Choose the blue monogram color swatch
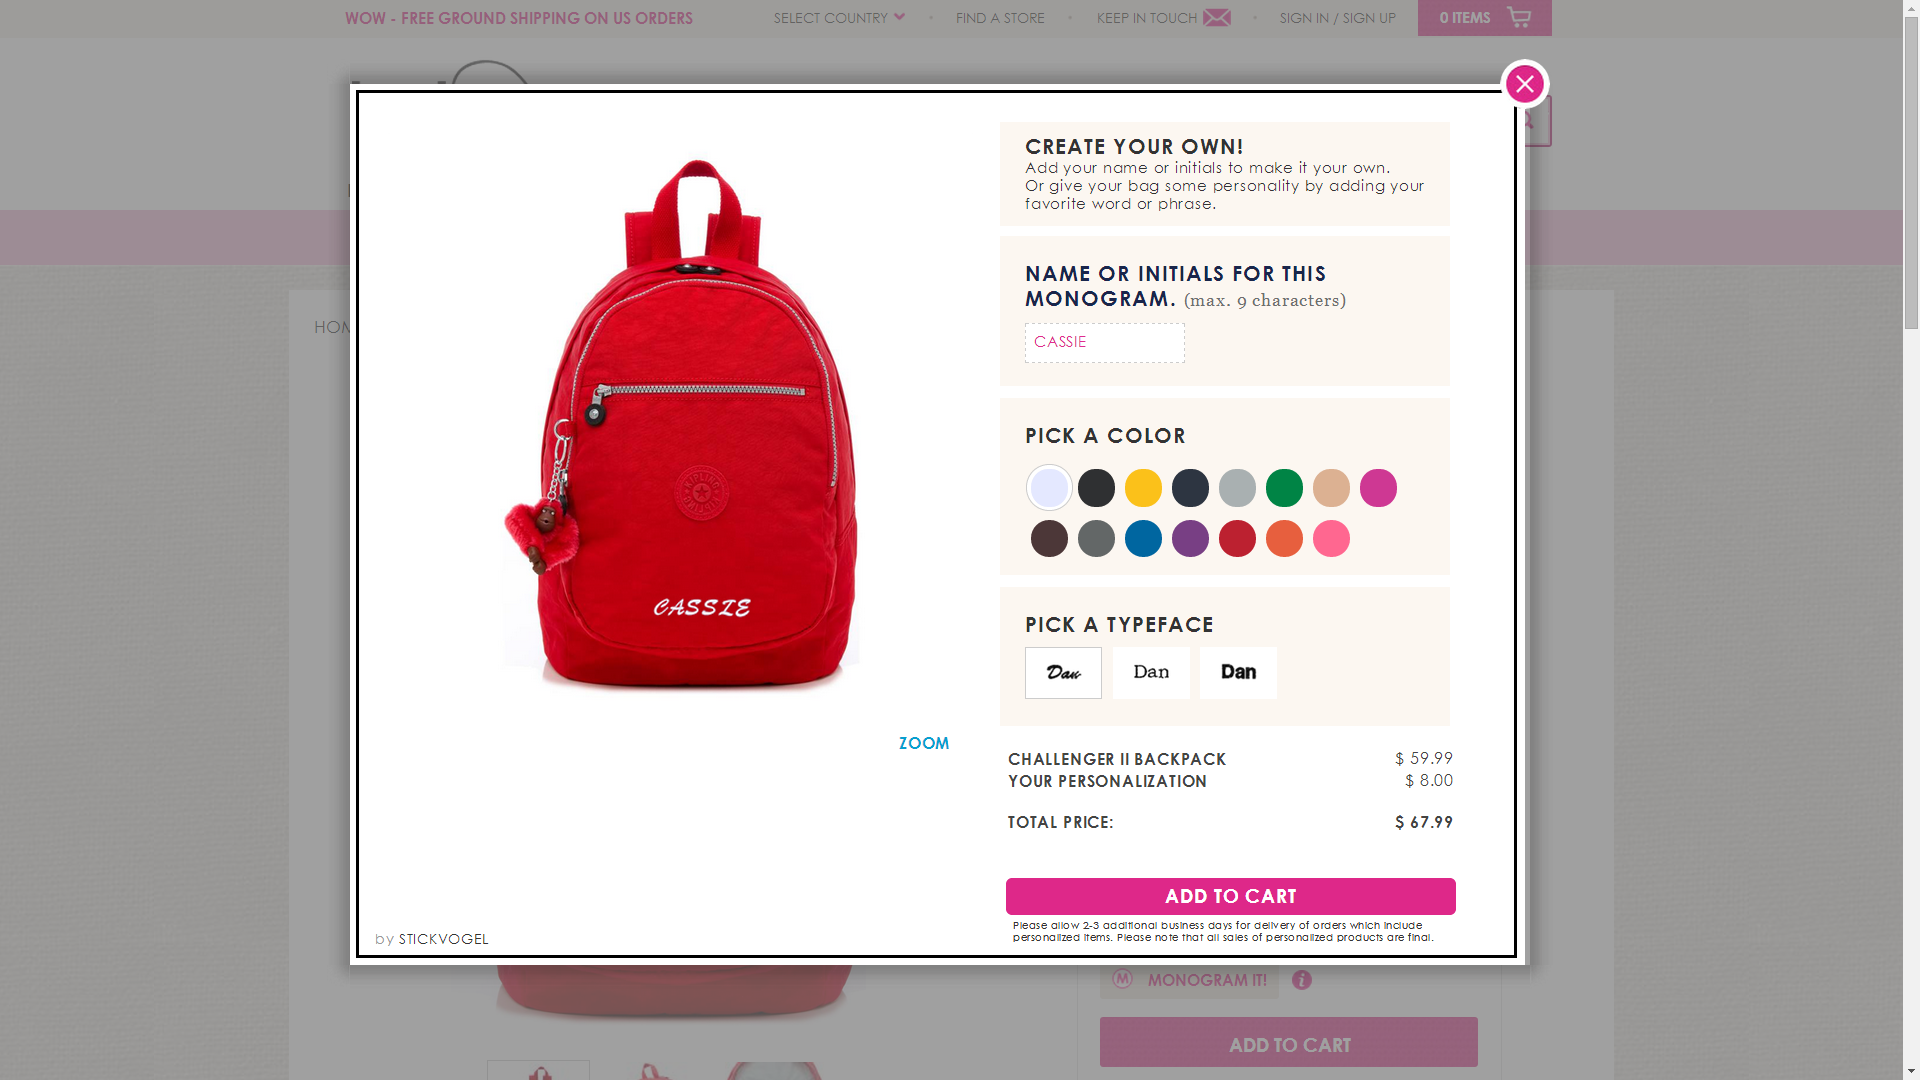Screen dimensions: 1920x1080 [1143, 538]
